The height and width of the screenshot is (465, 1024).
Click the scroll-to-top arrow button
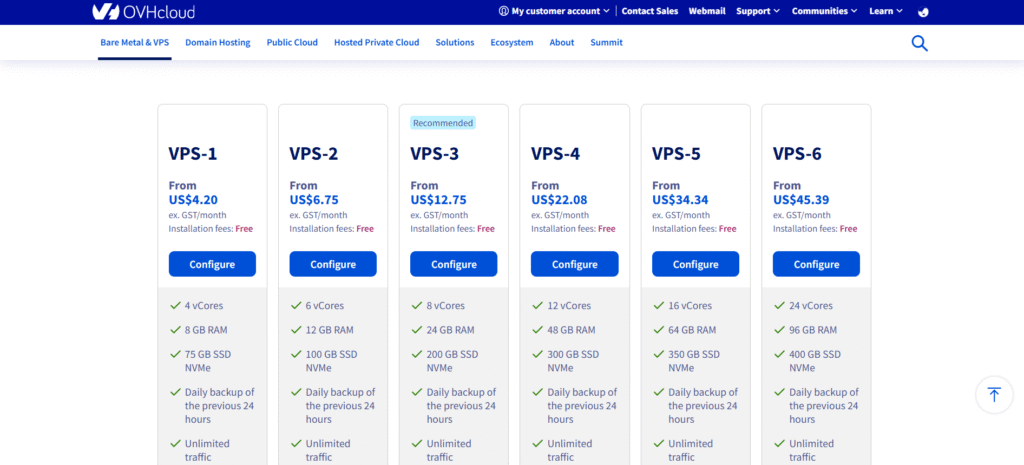coord(993,394)
